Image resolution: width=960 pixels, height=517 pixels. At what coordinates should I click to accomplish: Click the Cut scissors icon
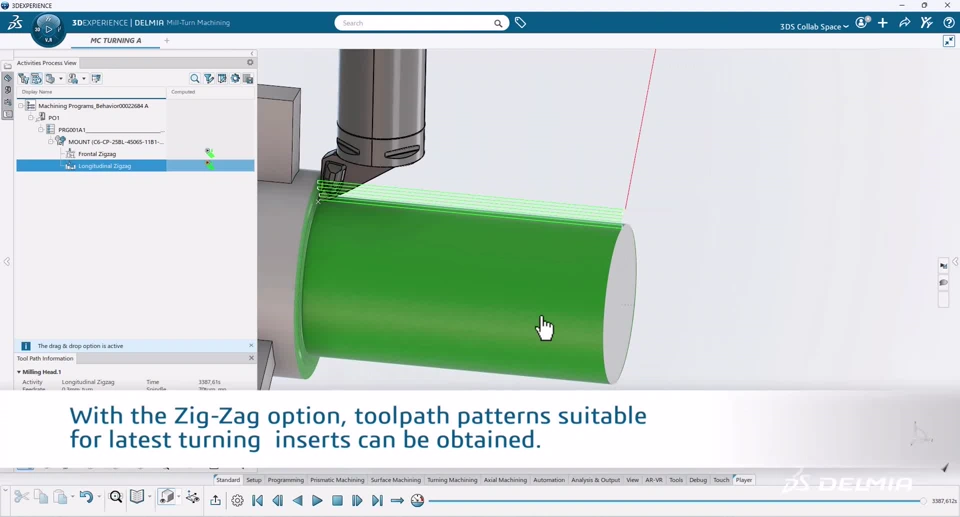coord(21,497)
